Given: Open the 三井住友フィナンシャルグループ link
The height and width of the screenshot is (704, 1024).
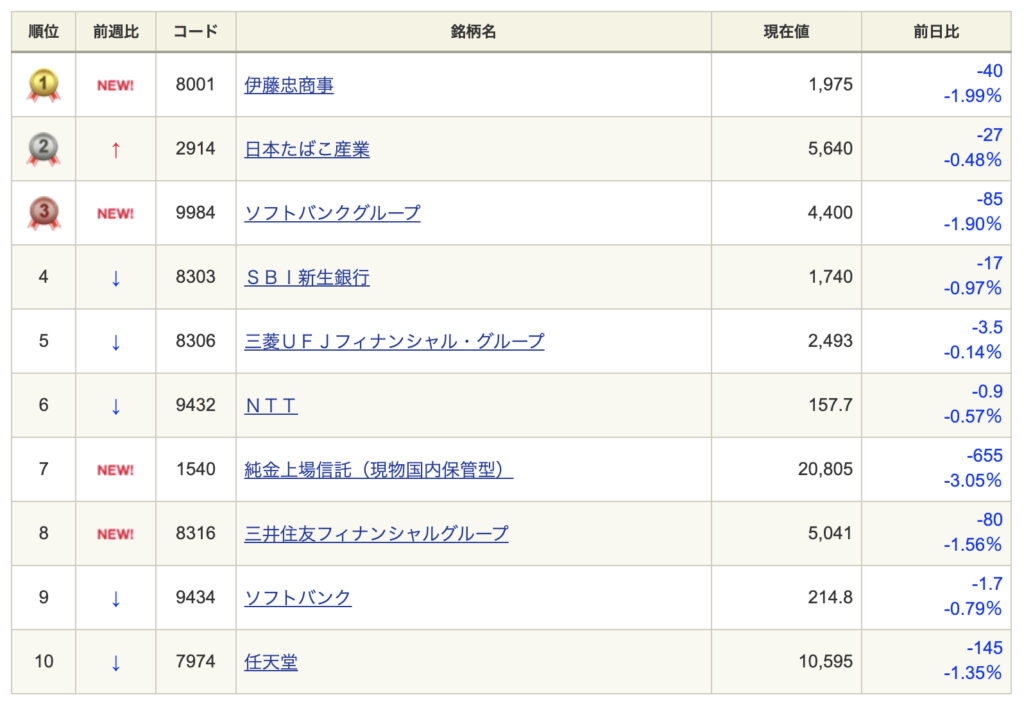Looking at the screenshot, I should click(x=376, y=534).
